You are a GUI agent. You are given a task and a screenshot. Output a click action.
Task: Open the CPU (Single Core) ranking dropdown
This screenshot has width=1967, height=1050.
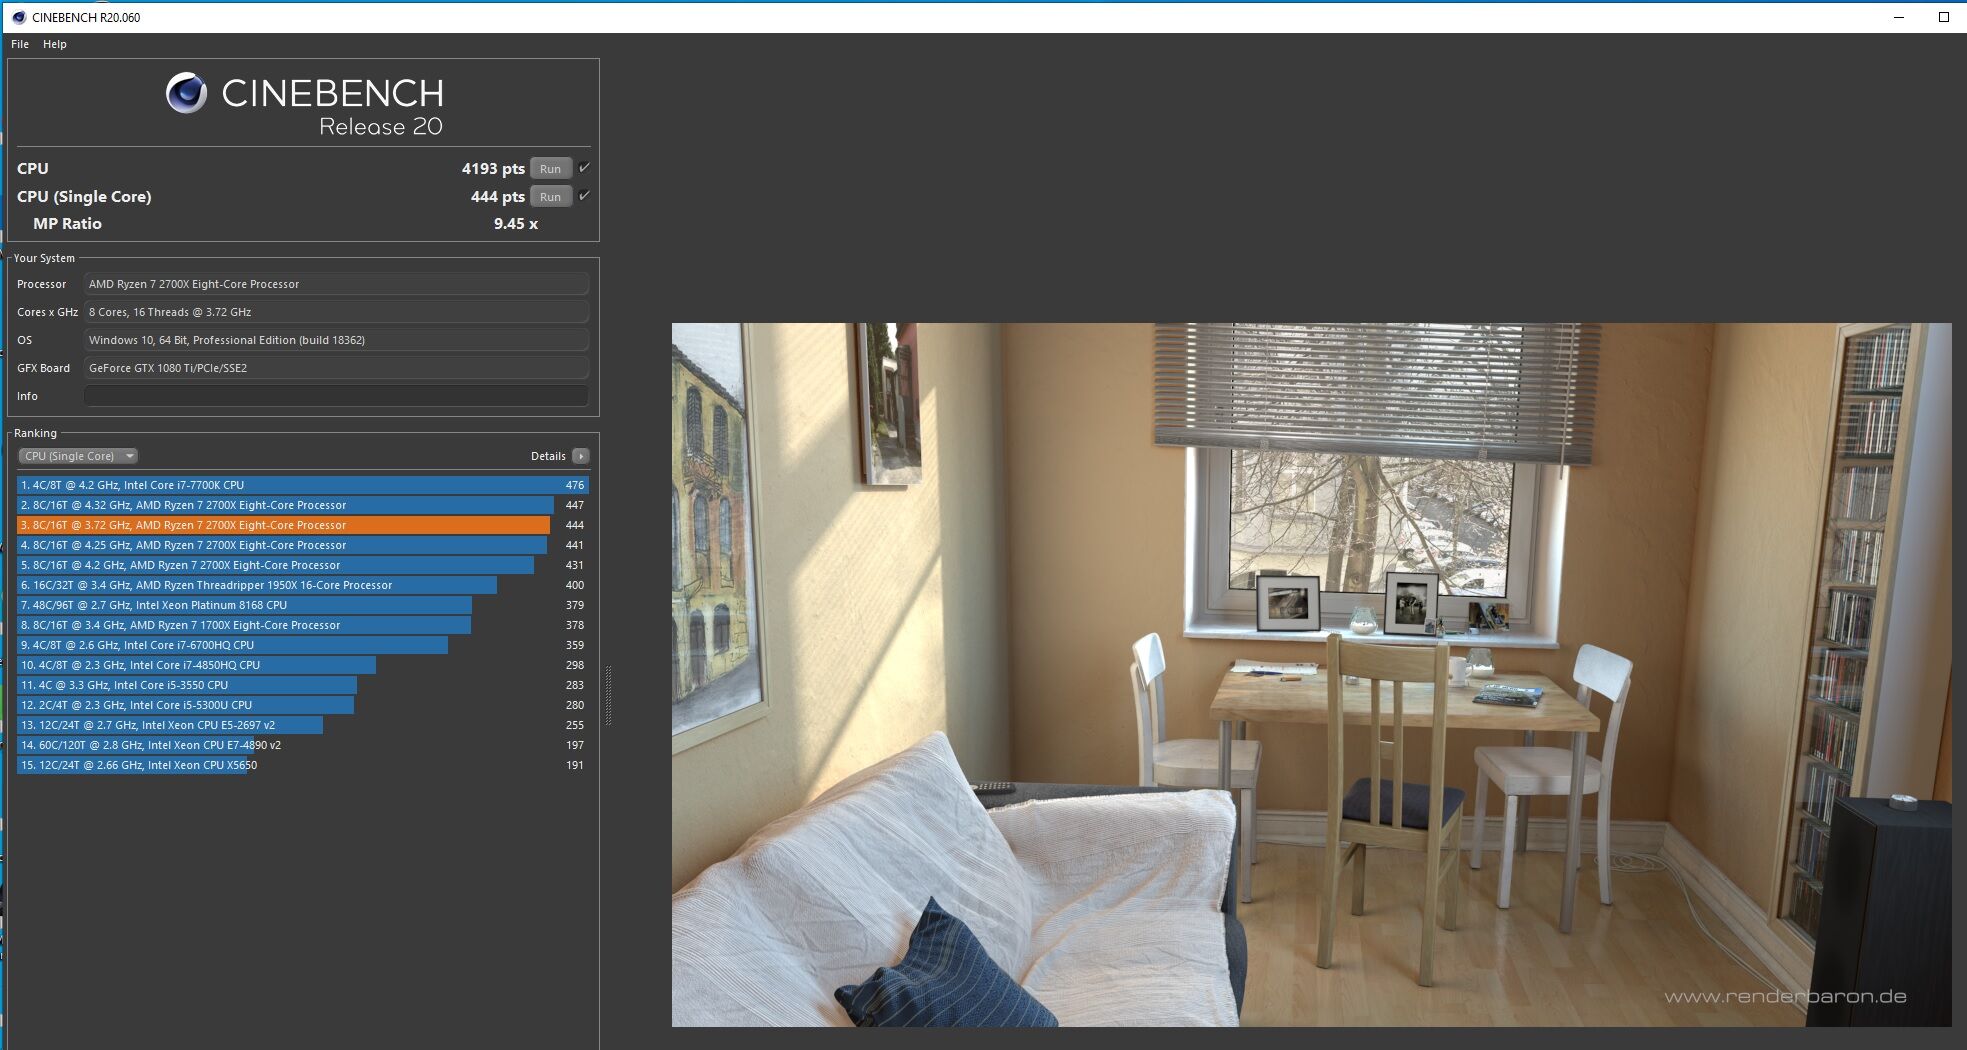click(x=78, y=456)
